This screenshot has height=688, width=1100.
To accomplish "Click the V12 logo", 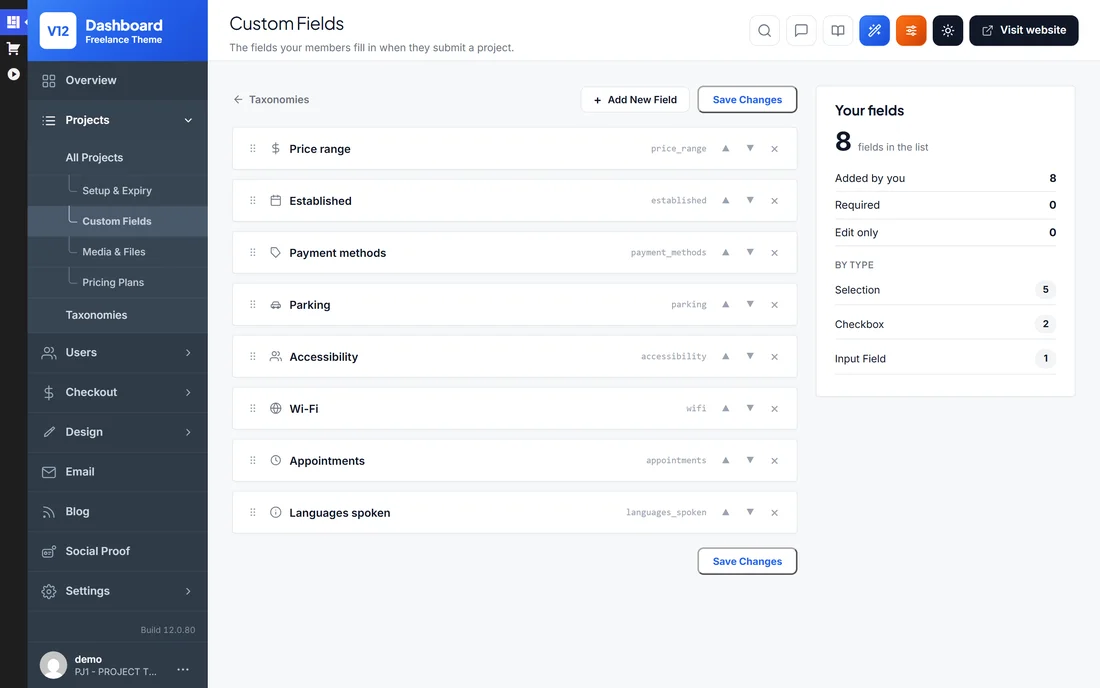I will (58, 31).
